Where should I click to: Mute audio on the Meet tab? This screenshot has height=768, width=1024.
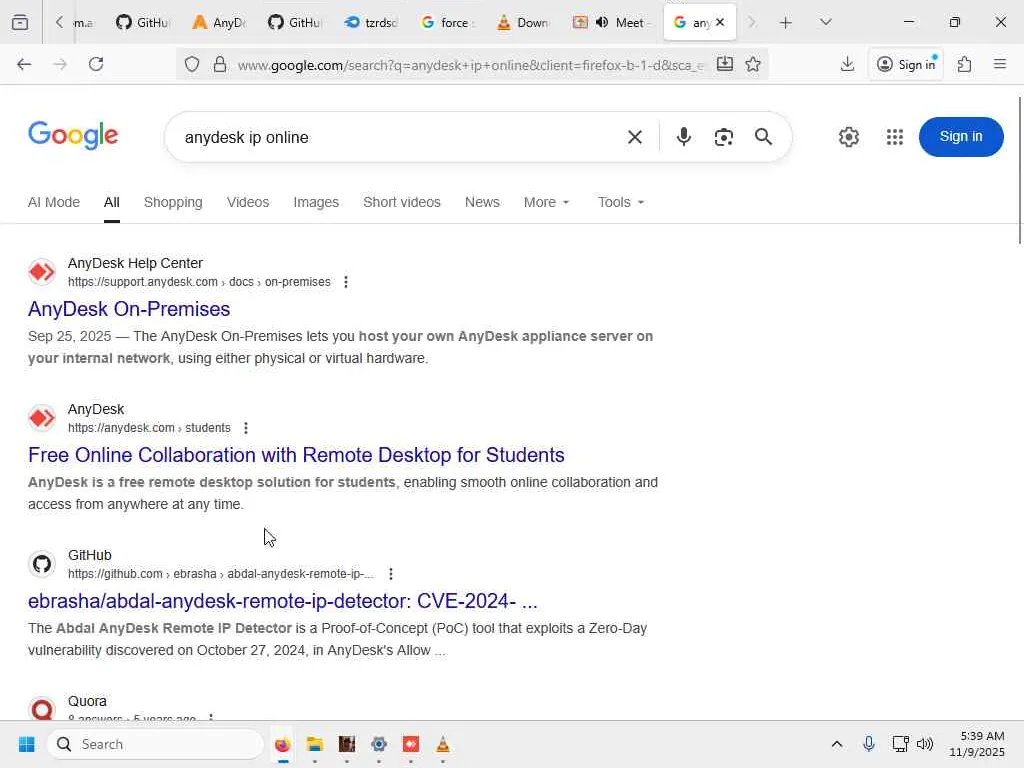(602, 22)
